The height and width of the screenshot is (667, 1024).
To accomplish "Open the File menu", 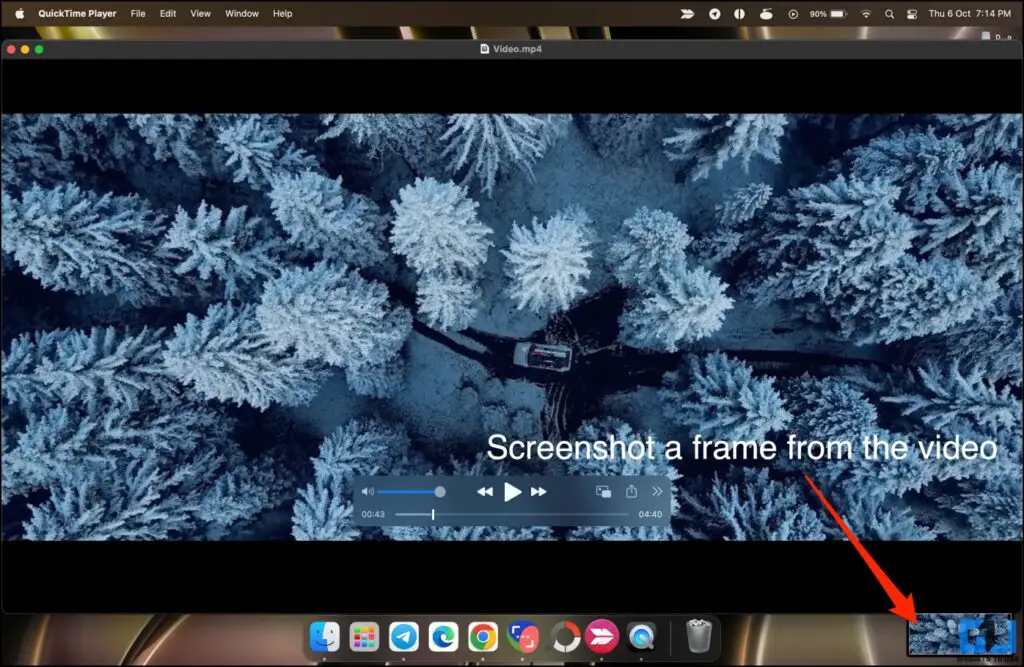I will [138, 14].
